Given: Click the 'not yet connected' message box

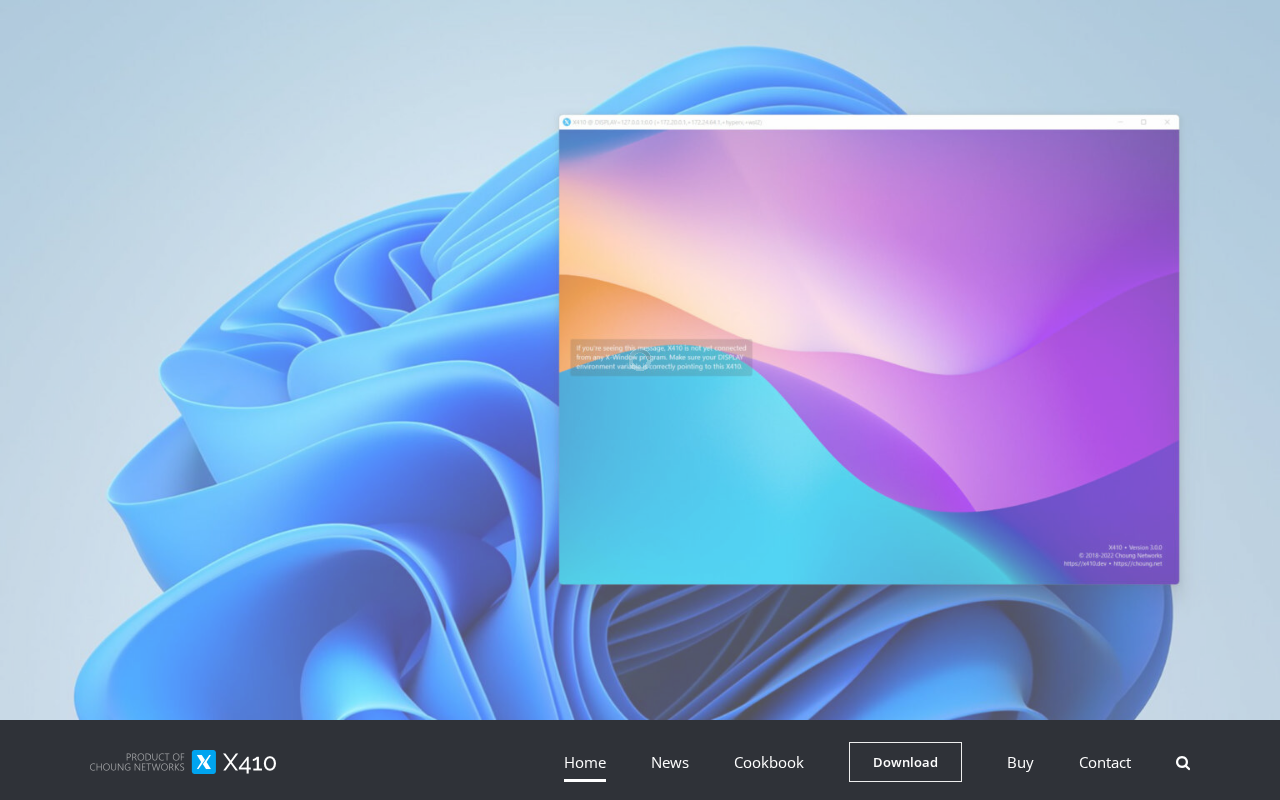Looking at the screenshot, I should (x=661, y=357).
